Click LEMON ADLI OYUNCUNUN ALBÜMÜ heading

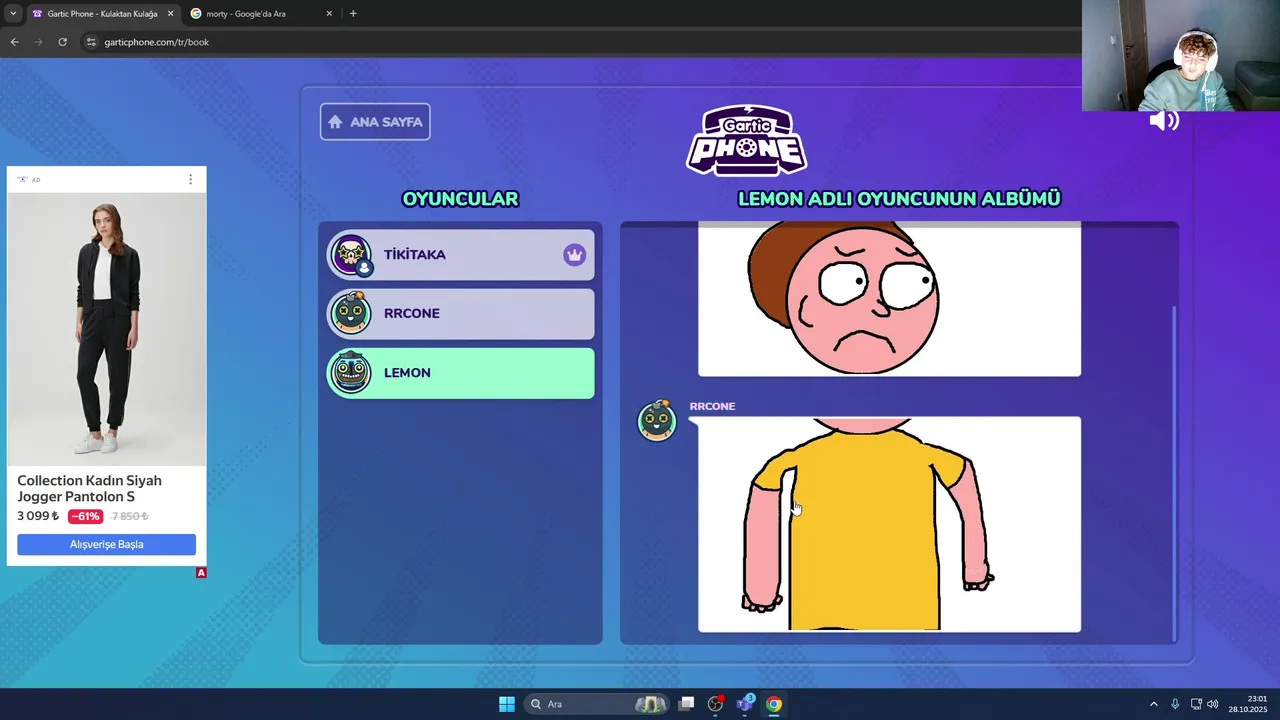pos(899,199)
